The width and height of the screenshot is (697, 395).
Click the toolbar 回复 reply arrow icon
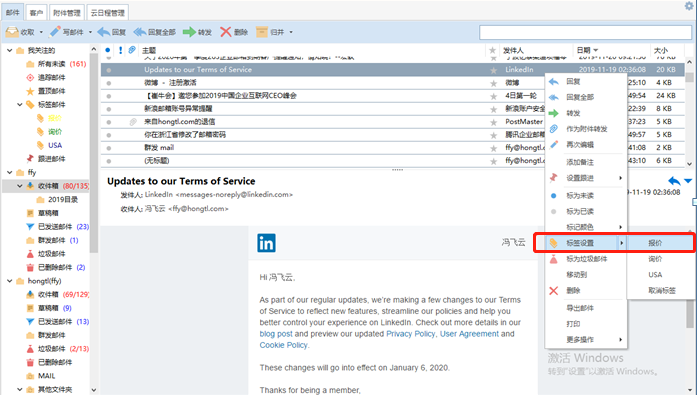(104, 32)
